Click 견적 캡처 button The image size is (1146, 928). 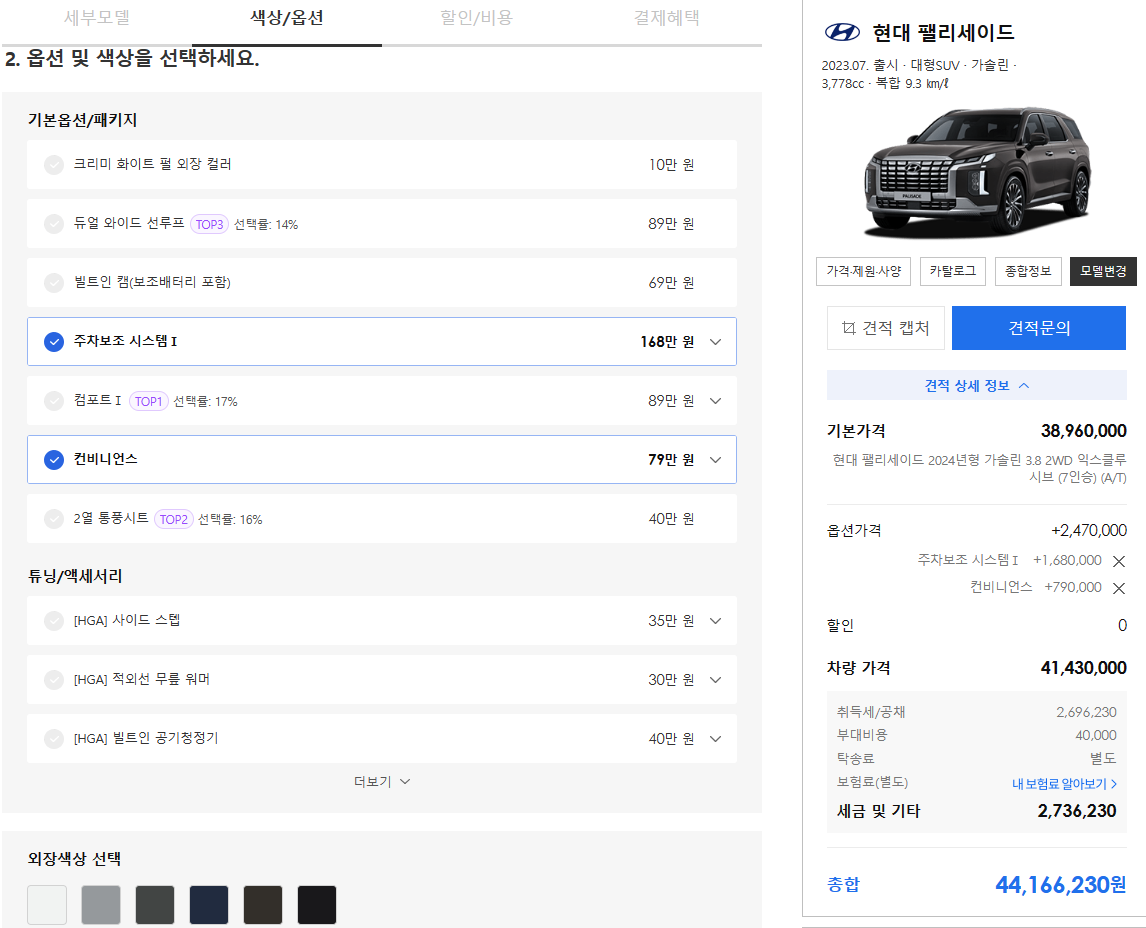pyautogui.click(x=886, y=328)
